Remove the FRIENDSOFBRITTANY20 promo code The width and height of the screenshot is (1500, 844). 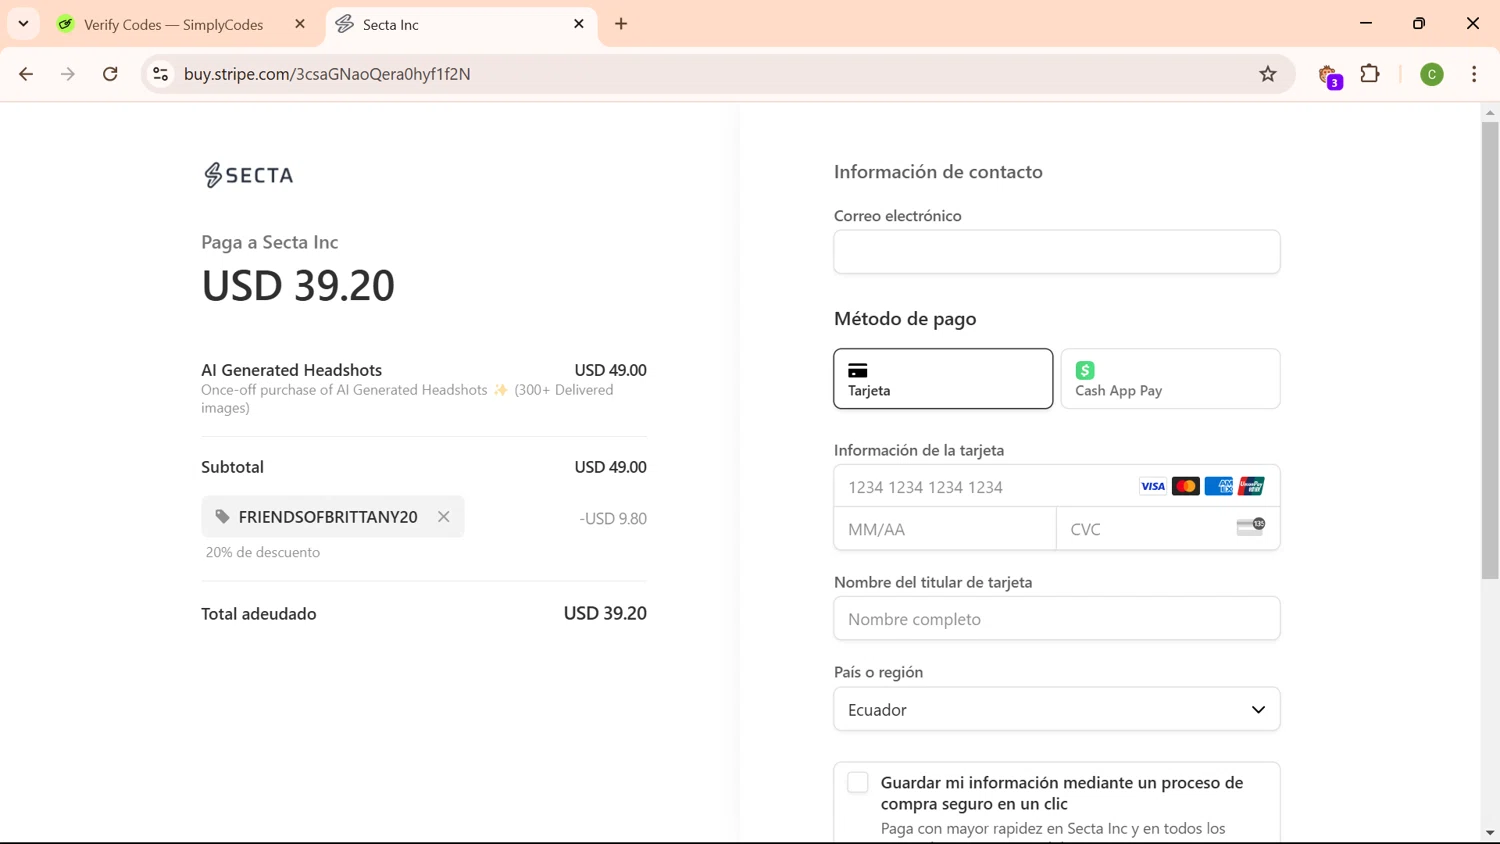click(x=443, y=517)
